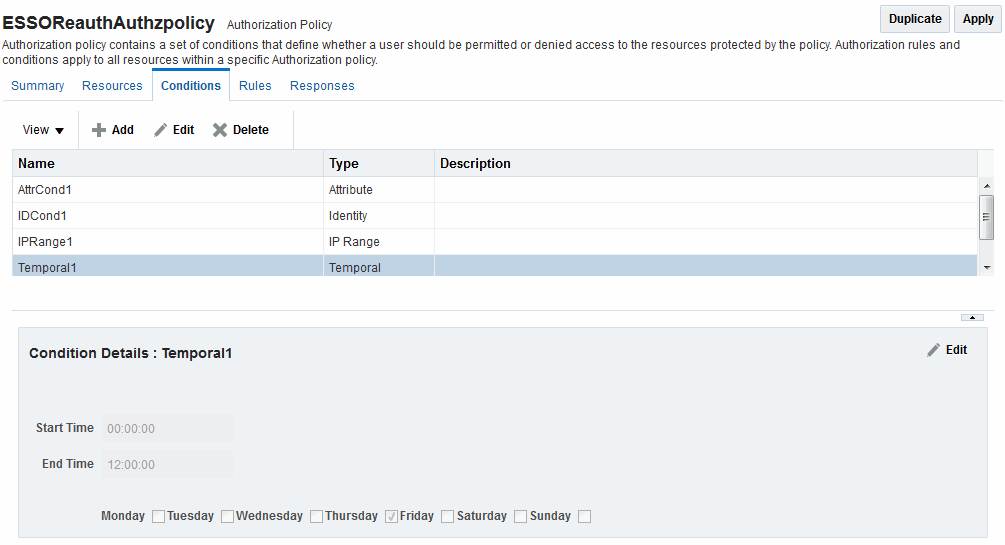Switch to the Summary tab
Viewport: 1005px width, 545px height.
38,86
